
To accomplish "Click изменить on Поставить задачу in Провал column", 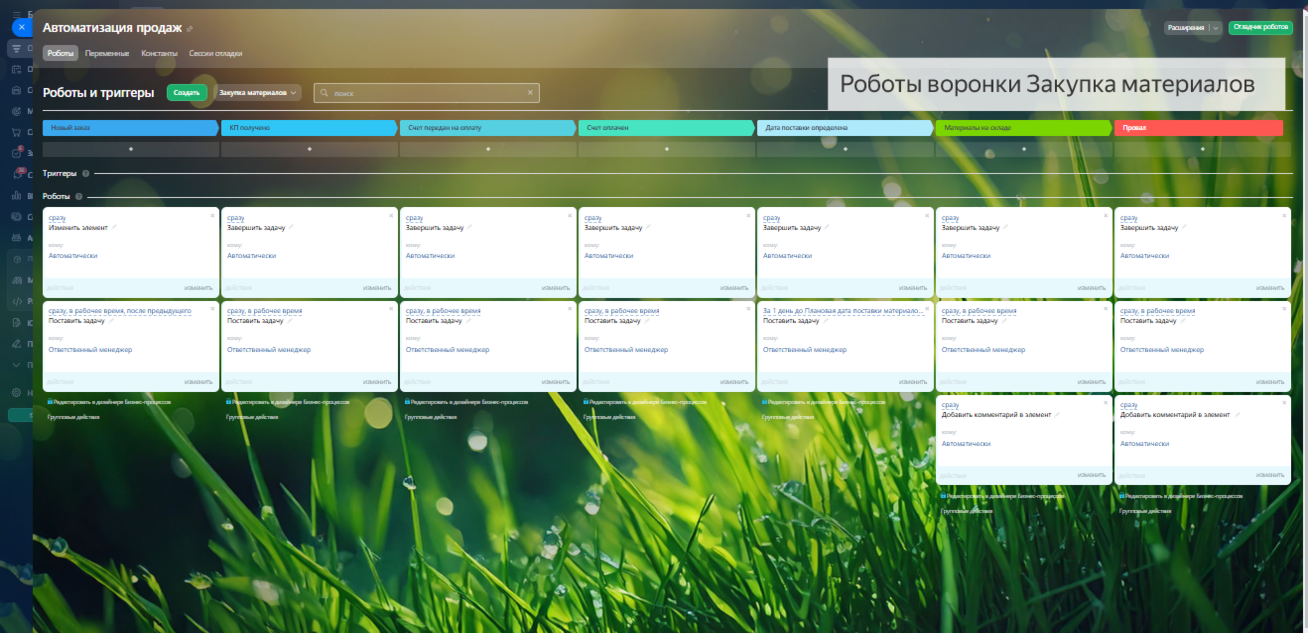I will (1270, 382).
